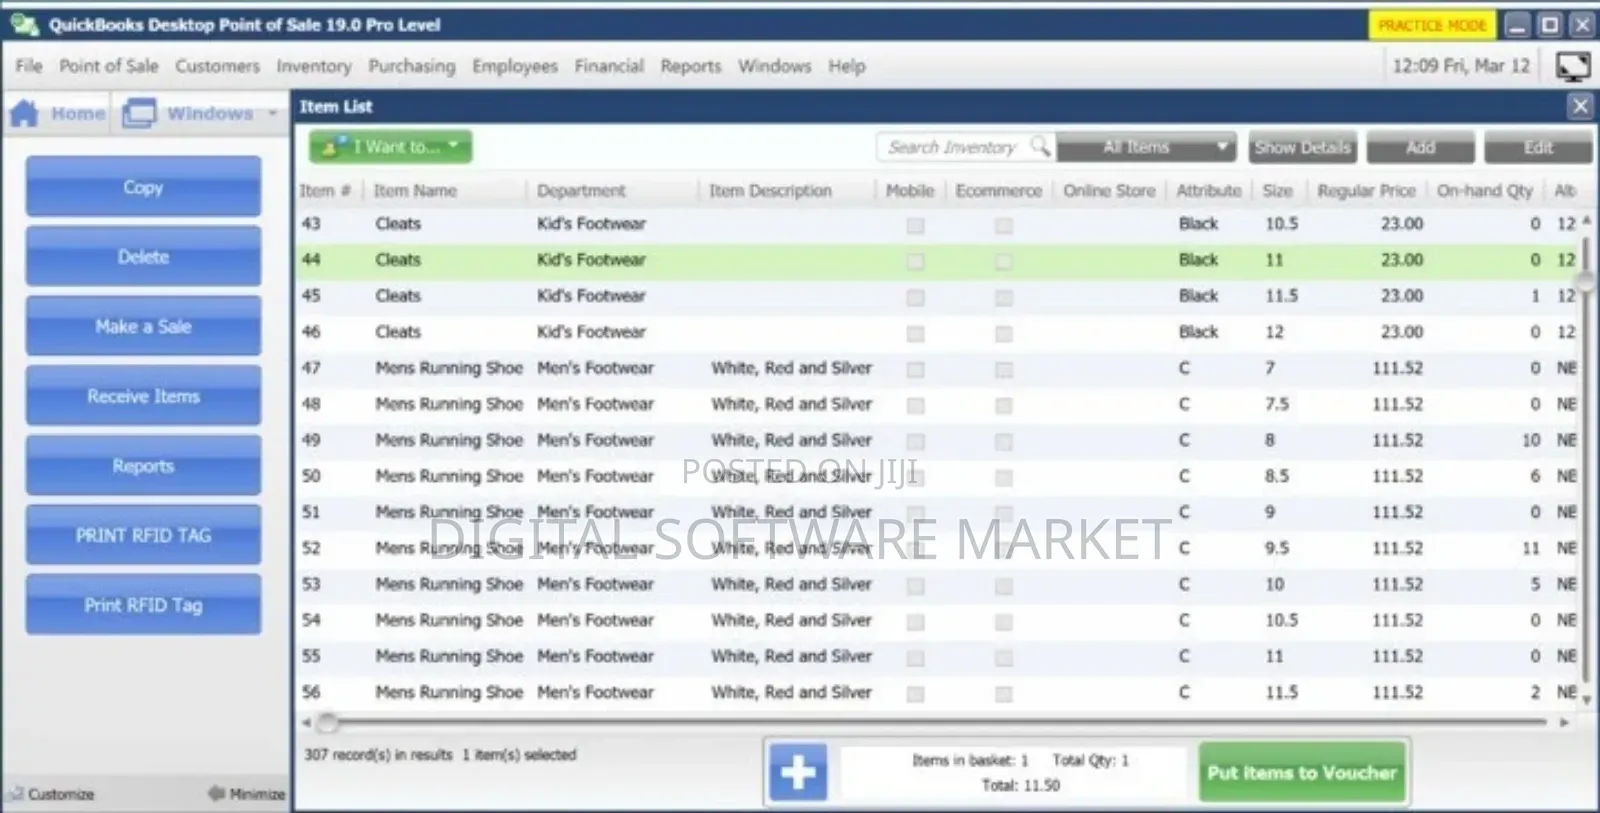Sort by Department column header
The height and width of the screenshot is (813, 1600).
(581, 190)
